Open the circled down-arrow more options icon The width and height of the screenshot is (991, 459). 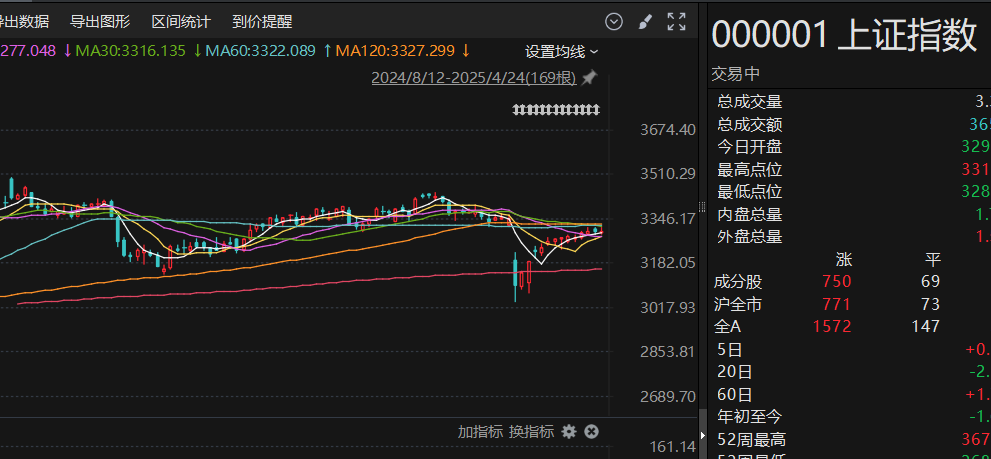tap(614, 22)
